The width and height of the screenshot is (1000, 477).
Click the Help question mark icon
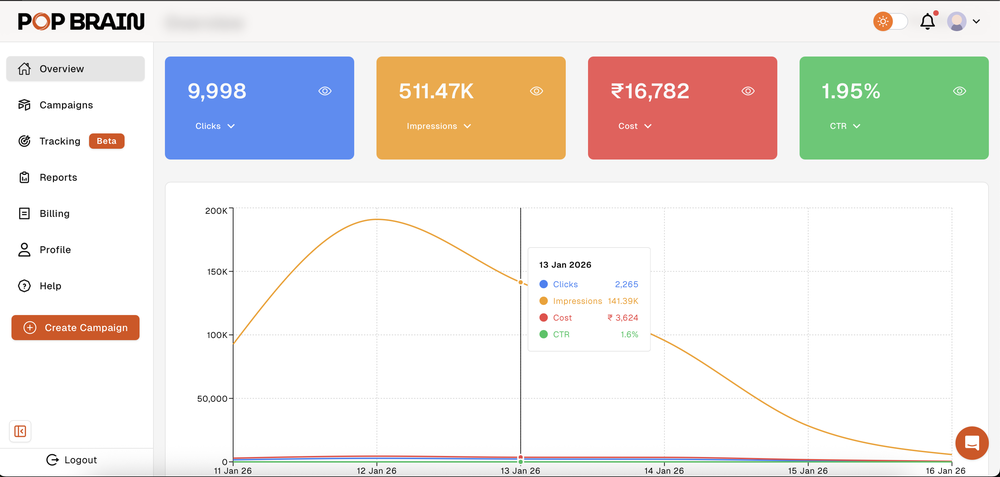(24, 286)
